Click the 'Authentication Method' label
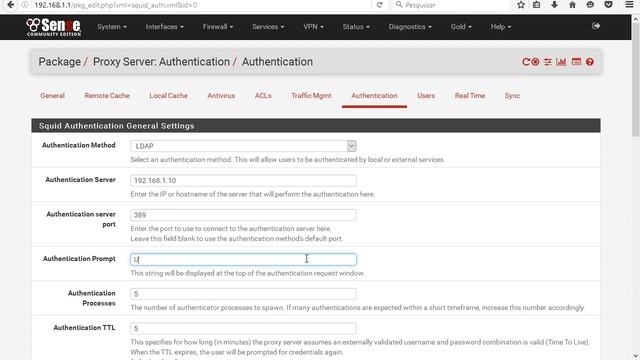 (79, 145)
